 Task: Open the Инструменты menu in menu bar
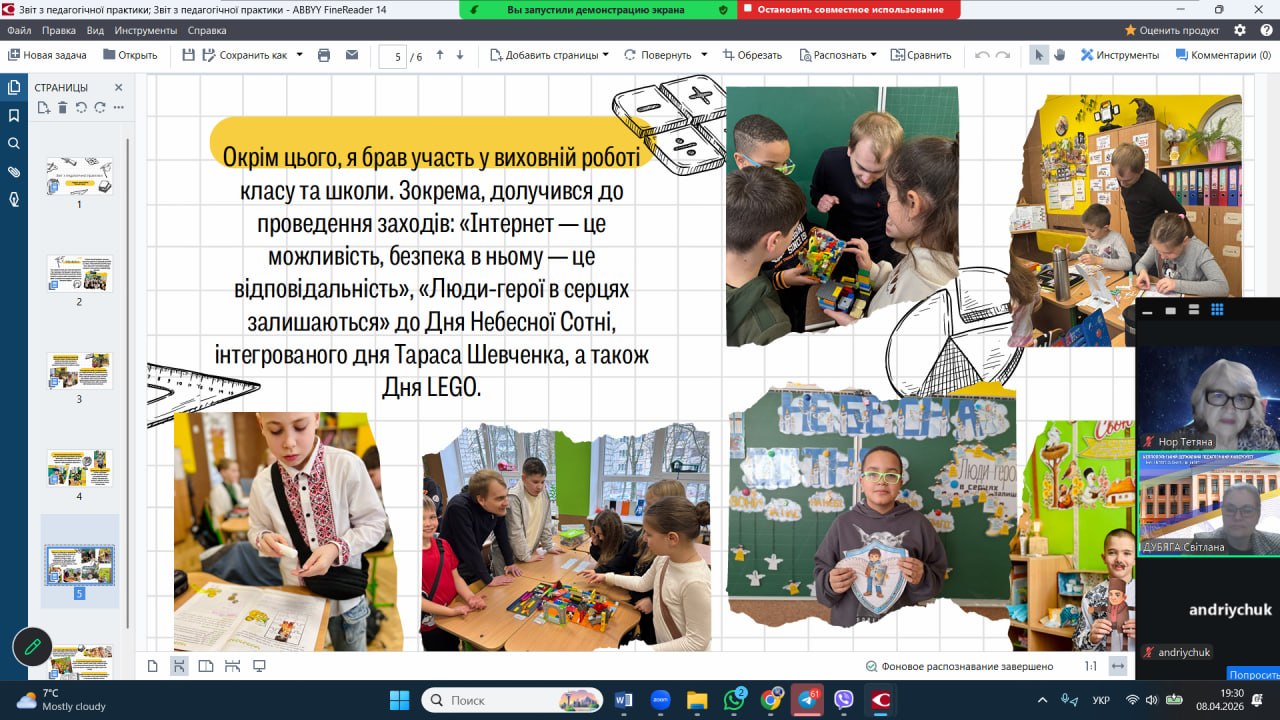coord(146,30)
